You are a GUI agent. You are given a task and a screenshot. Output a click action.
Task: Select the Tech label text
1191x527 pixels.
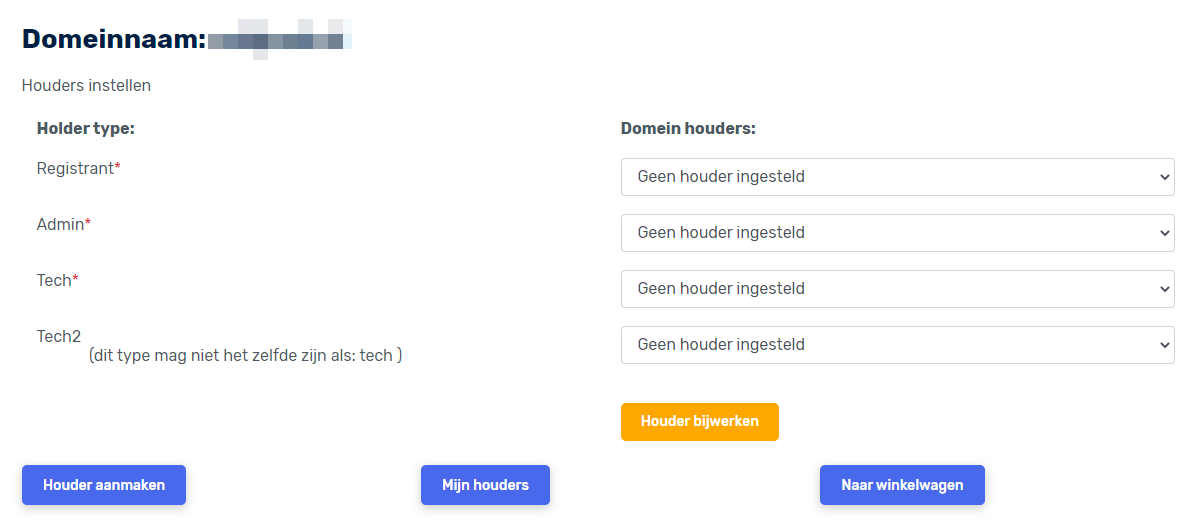click(54, 281)
